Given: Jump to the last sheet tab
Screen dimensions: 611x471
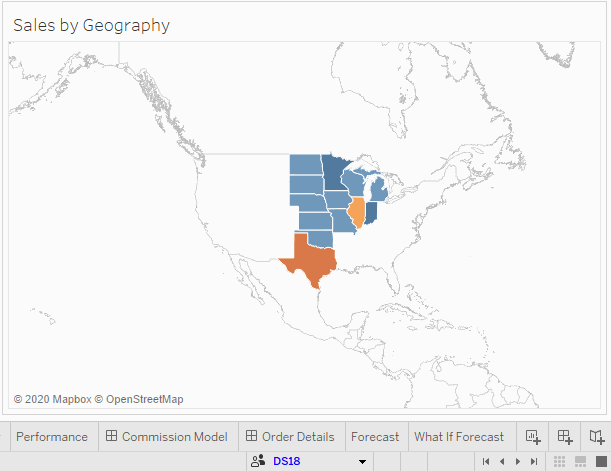Looking at the screenshot, I should pos(534,461).
